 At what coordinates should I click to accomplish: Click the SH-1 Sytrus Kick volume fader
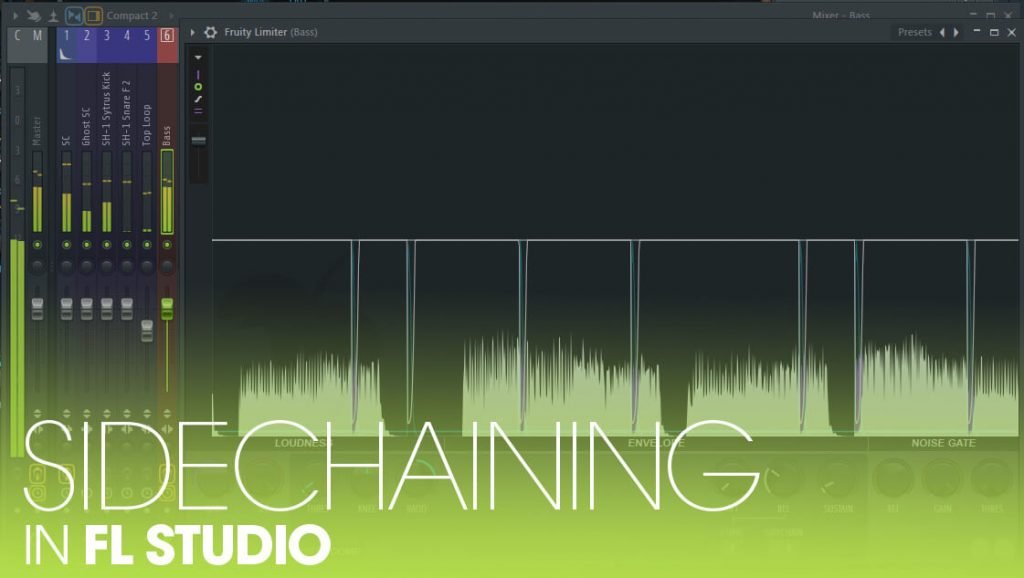point(106,309)
